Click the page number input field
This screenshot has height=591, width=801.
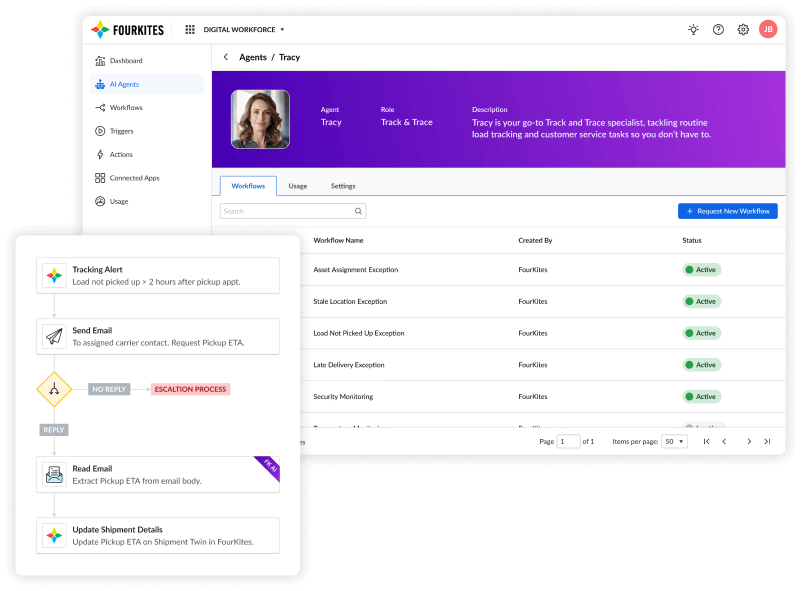(568, 441)
